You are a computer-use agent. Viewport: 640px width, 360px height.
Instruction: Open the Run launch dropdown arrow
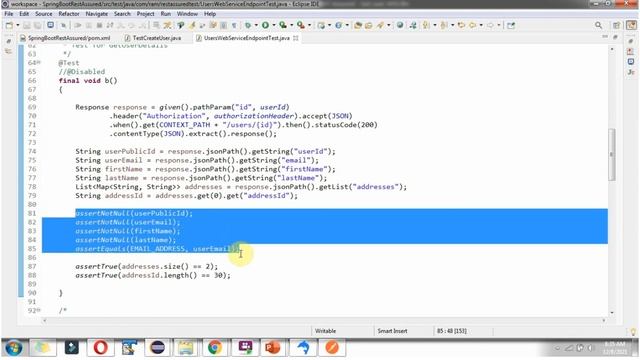pos(273,25)
